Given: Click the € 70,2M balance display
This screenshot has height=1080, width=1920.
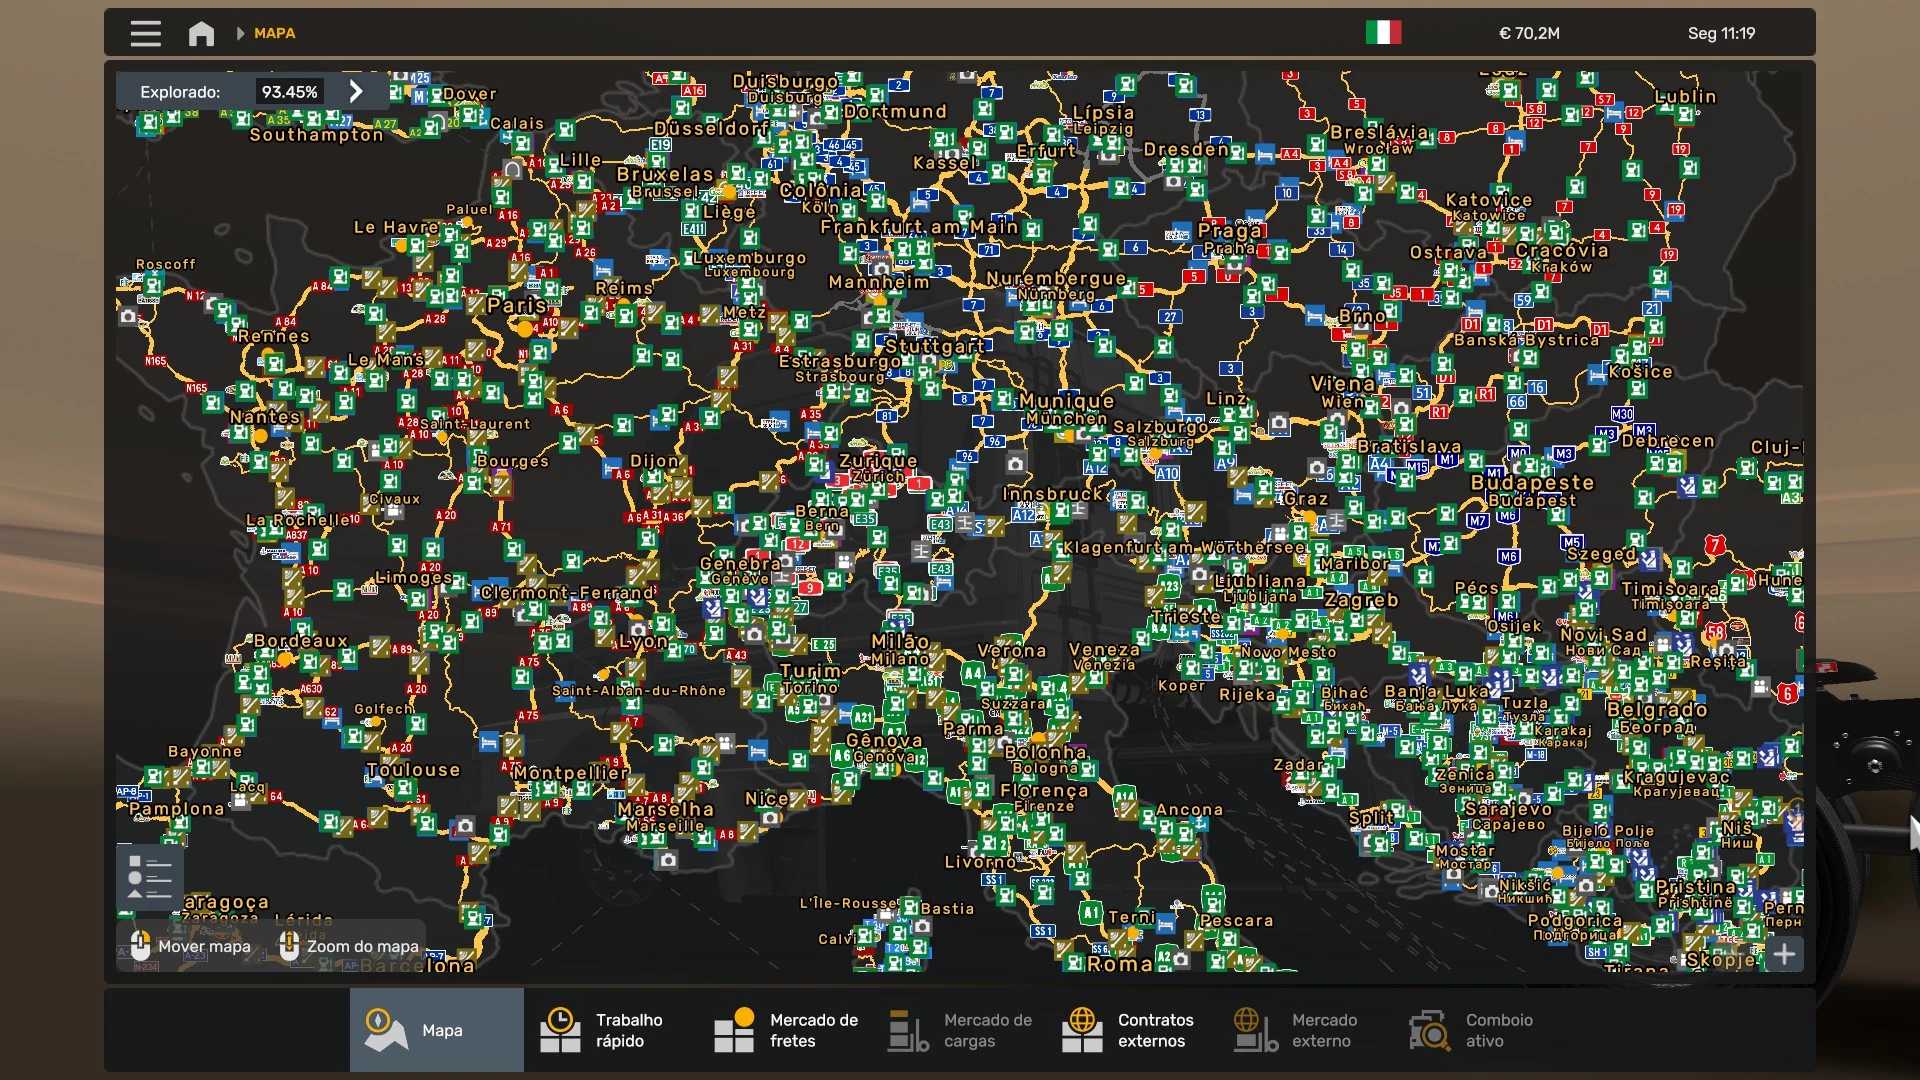Looking at the screenshot, I should point(1529,33).
